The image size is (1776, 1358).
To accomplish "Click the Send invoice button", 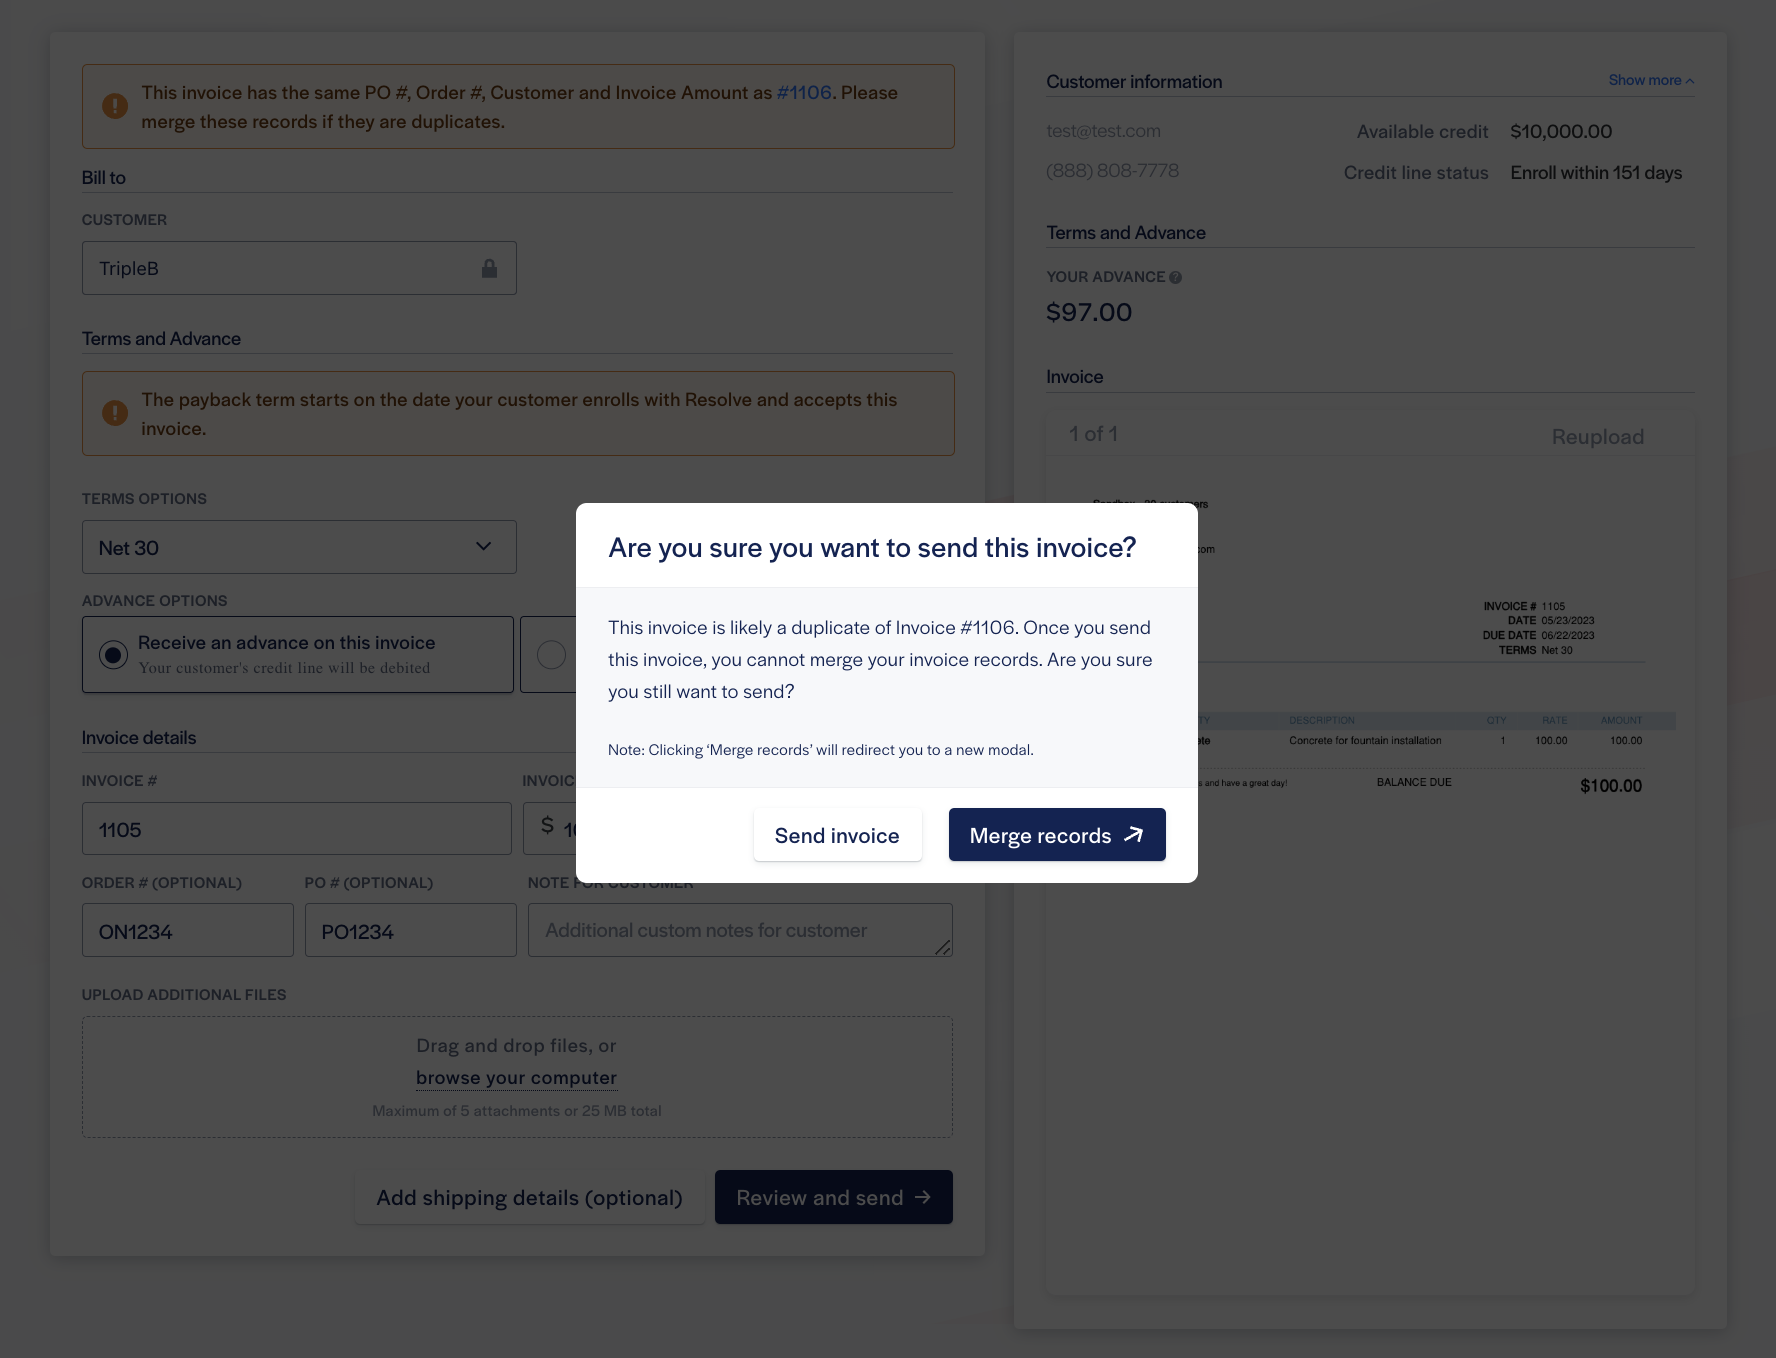I will pos(837,835).
